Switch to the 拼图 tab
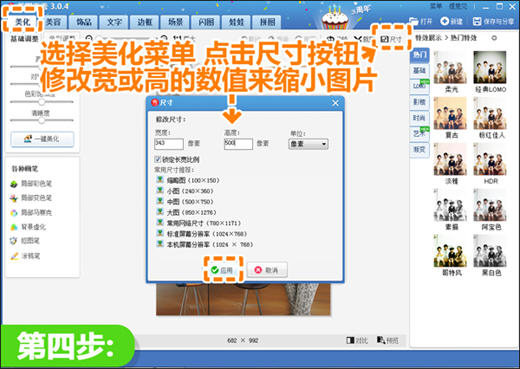The image size is (520, 369). click(267, 22)
